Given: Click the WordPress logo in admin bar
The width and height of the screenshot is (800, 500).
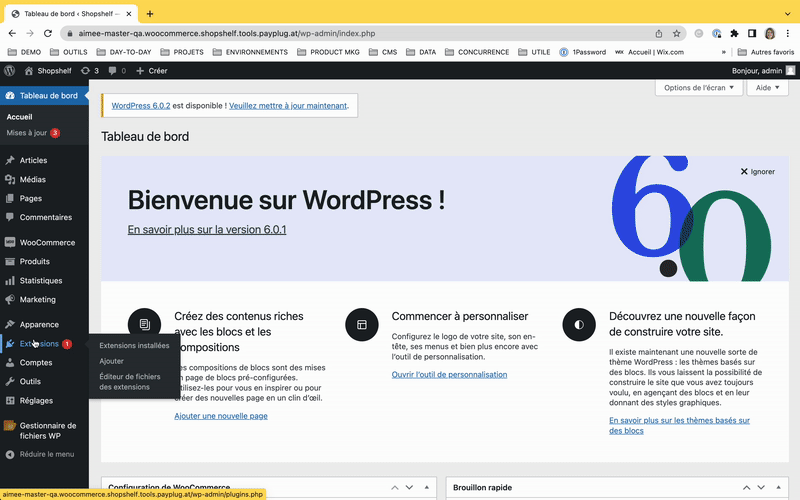Looking at the screenshot, I should click(x=9, y=71).
